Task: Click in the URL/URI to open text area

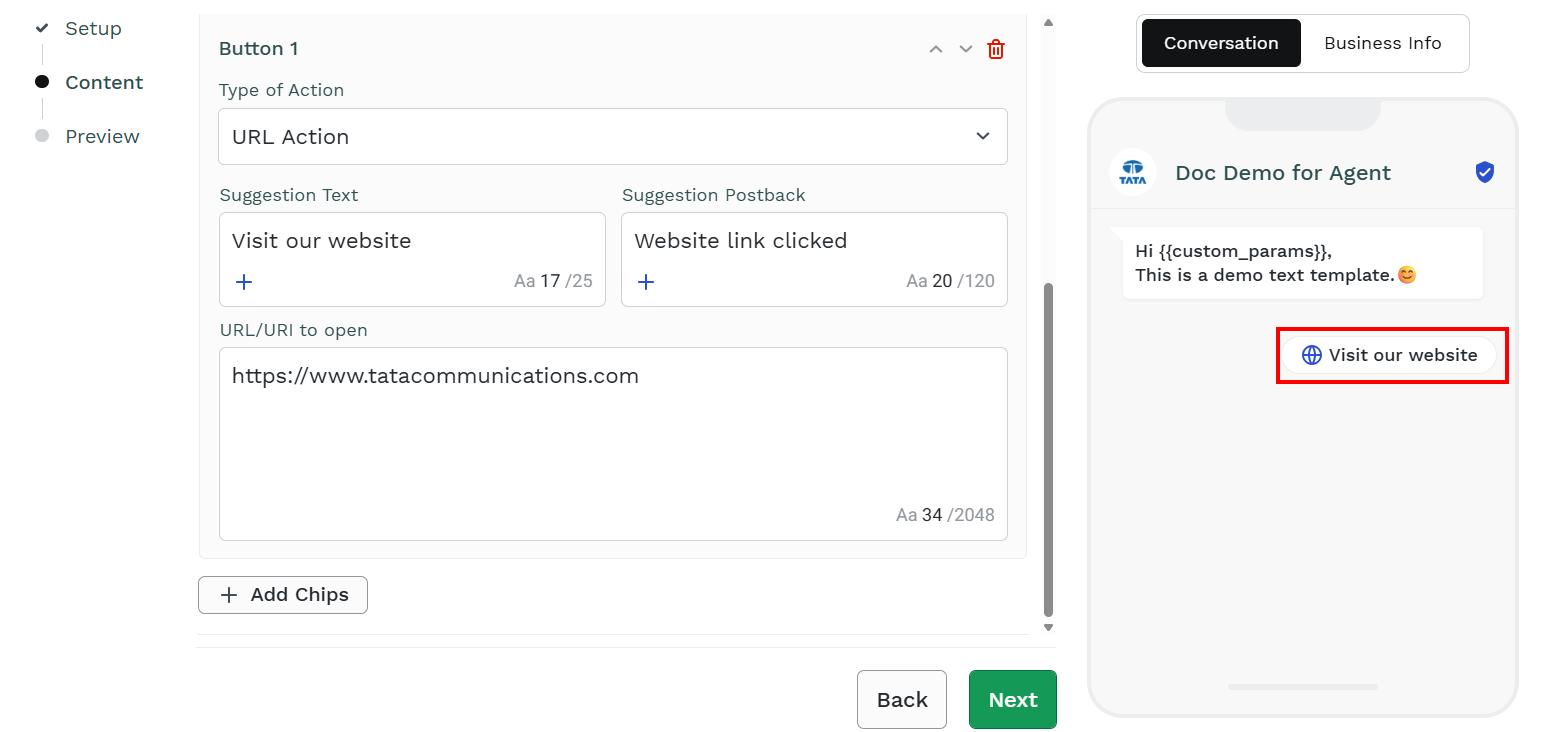Action: point(613,444)
